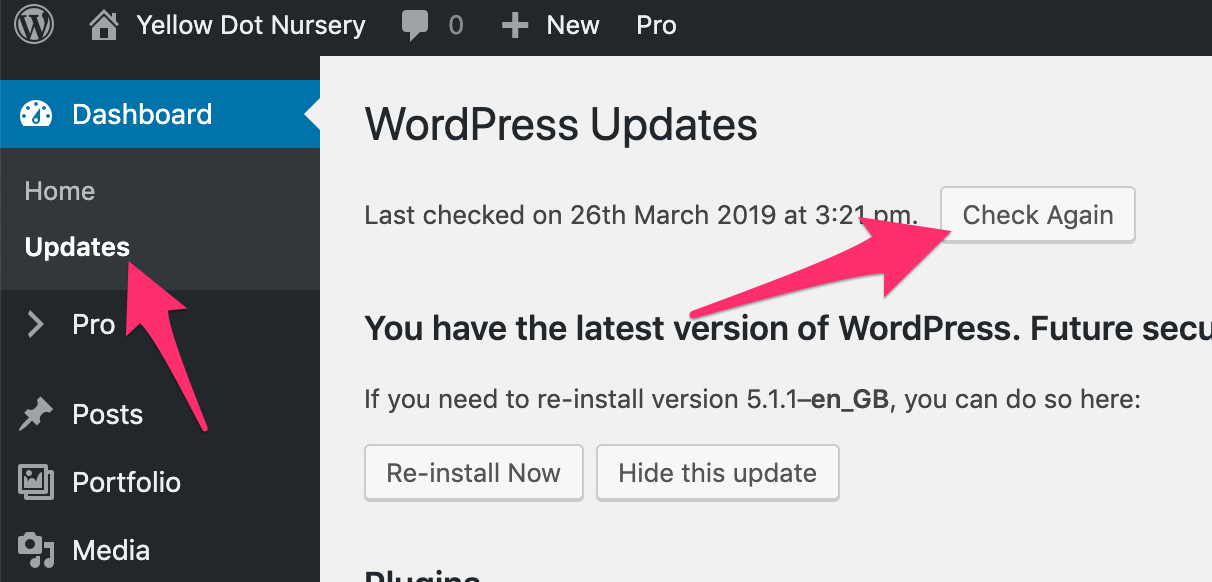Select the Updates submenu item
This screenshot has height=582, width=1212.
tap(77, 247)
